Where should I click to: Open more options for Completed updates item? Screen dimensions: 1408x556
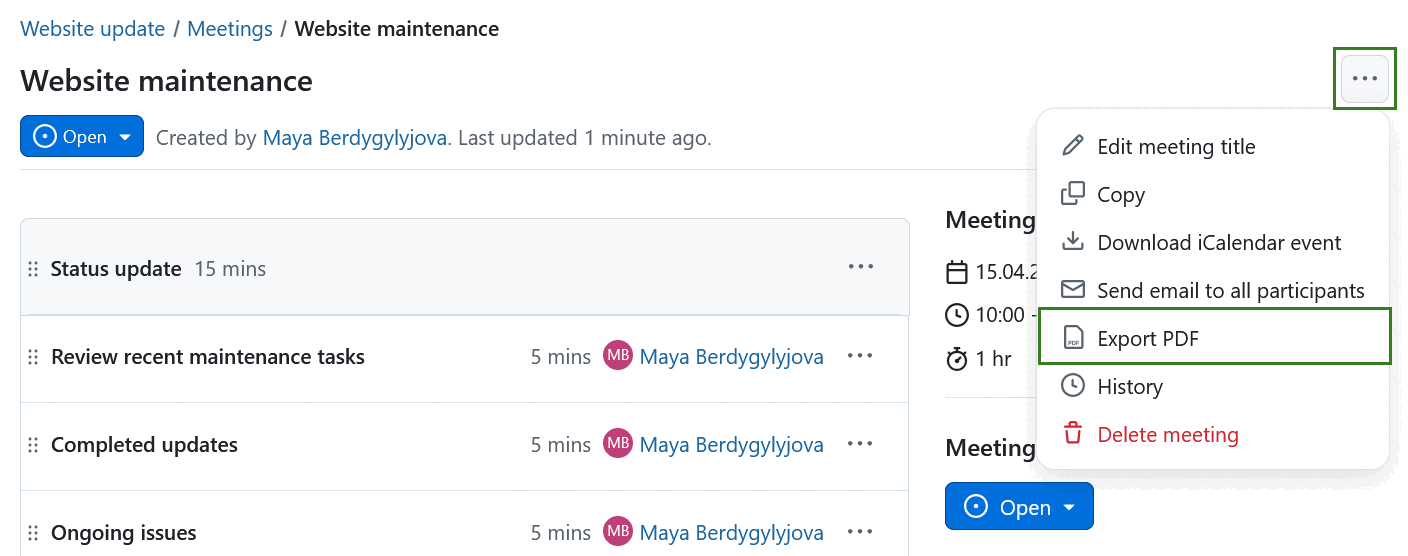pos(860,444)
